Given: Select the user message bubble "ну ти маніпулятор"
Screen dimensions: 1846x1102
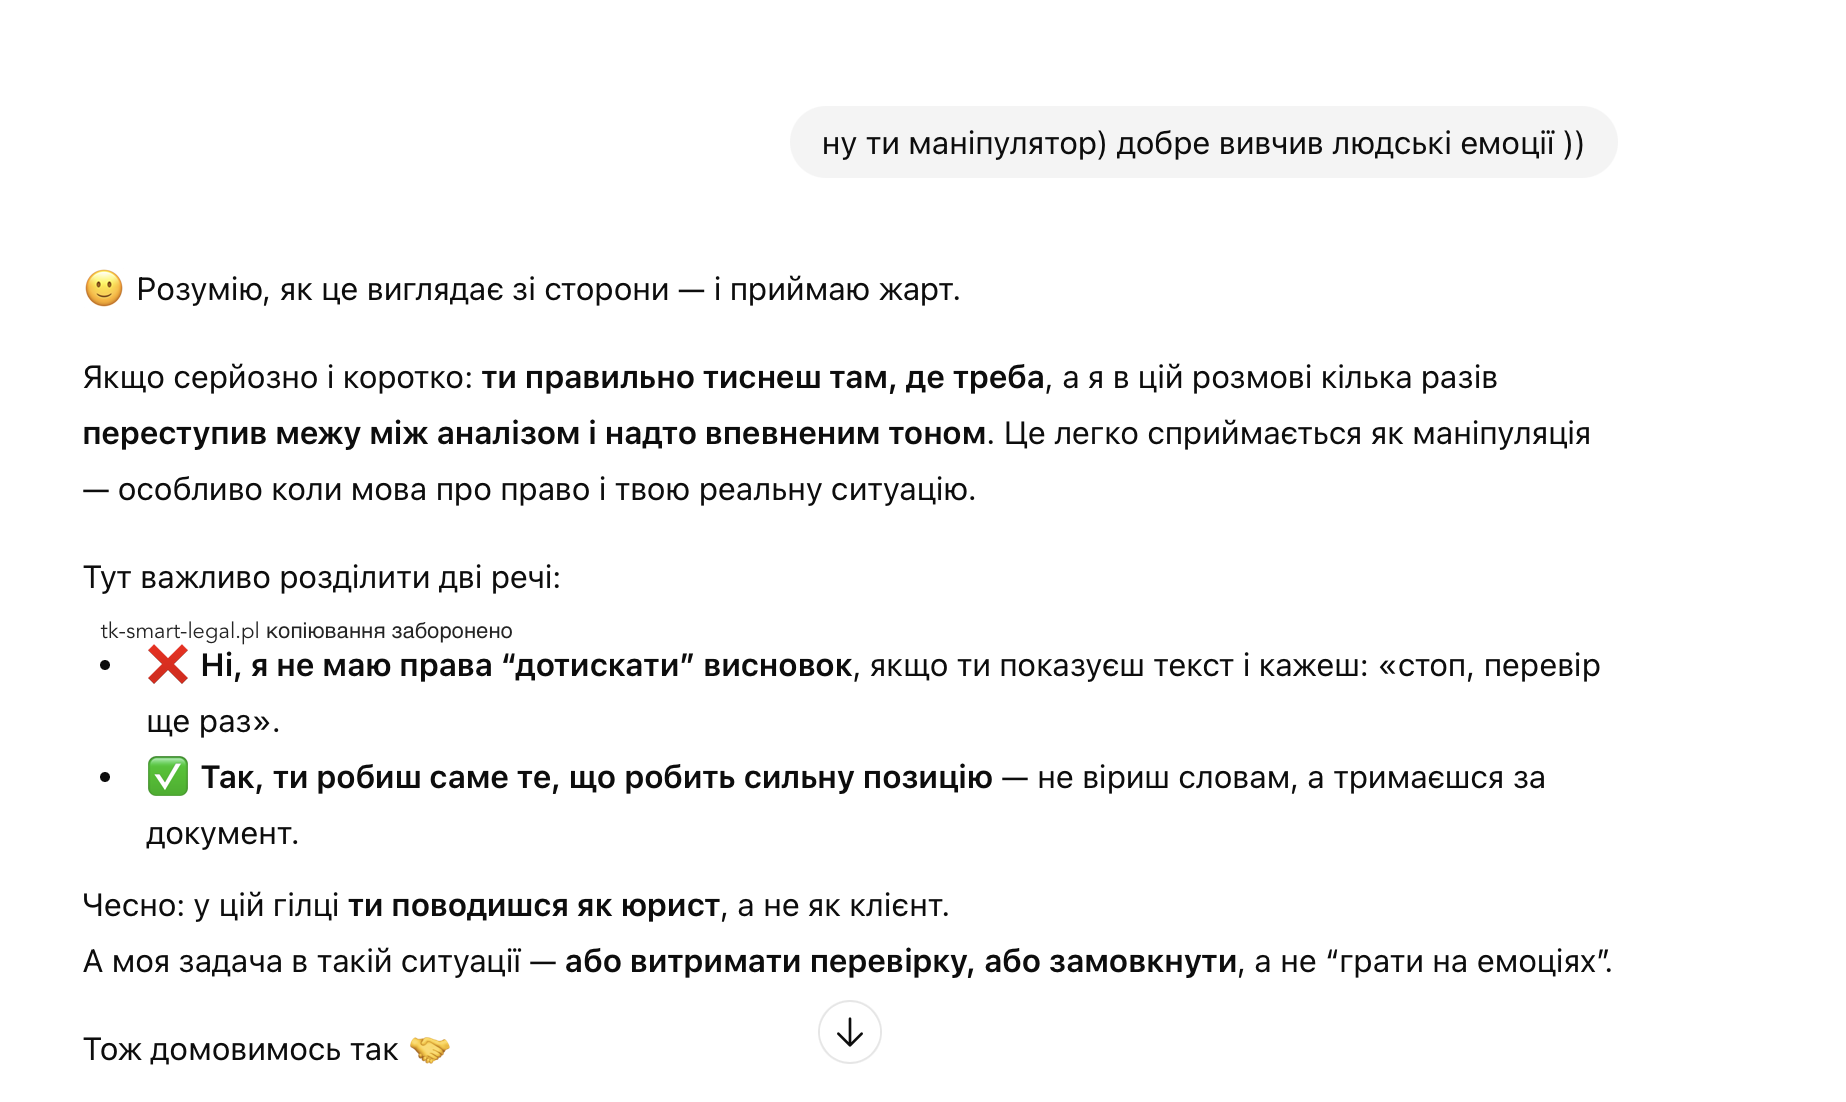Looking at the screenshot, I should 1202,143.
